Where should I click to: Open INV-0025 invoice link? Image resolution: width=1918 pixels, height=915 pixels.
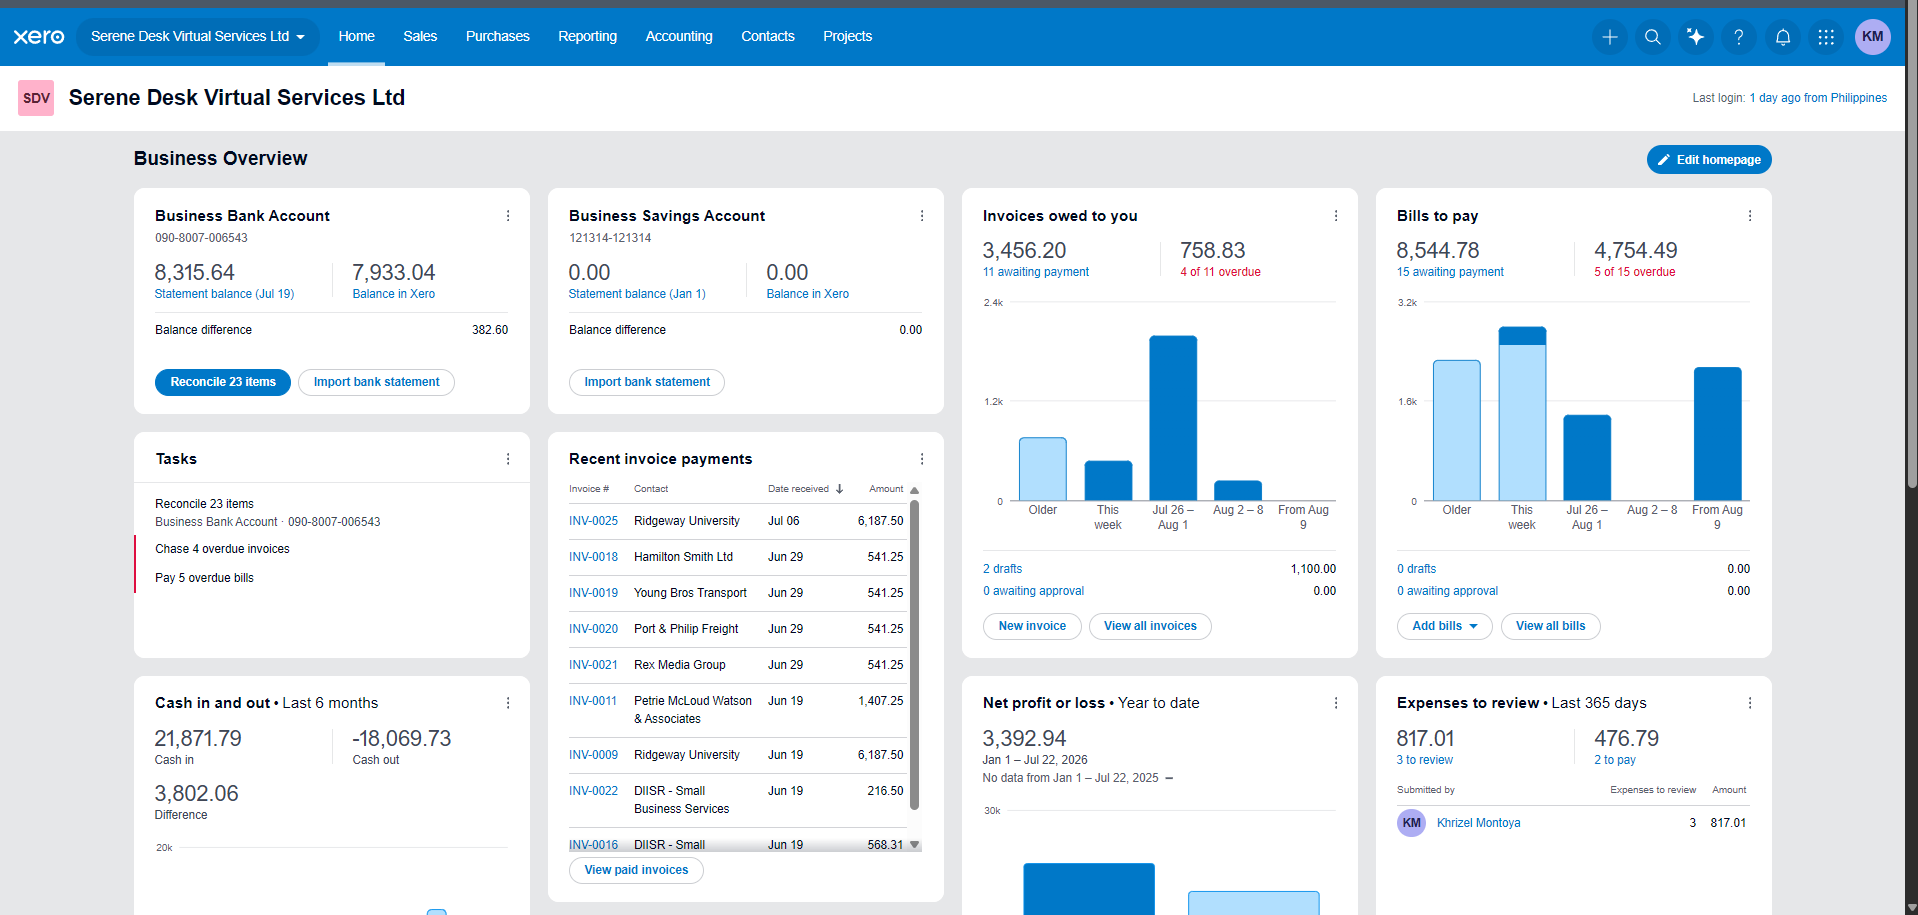tap(593, 521)
